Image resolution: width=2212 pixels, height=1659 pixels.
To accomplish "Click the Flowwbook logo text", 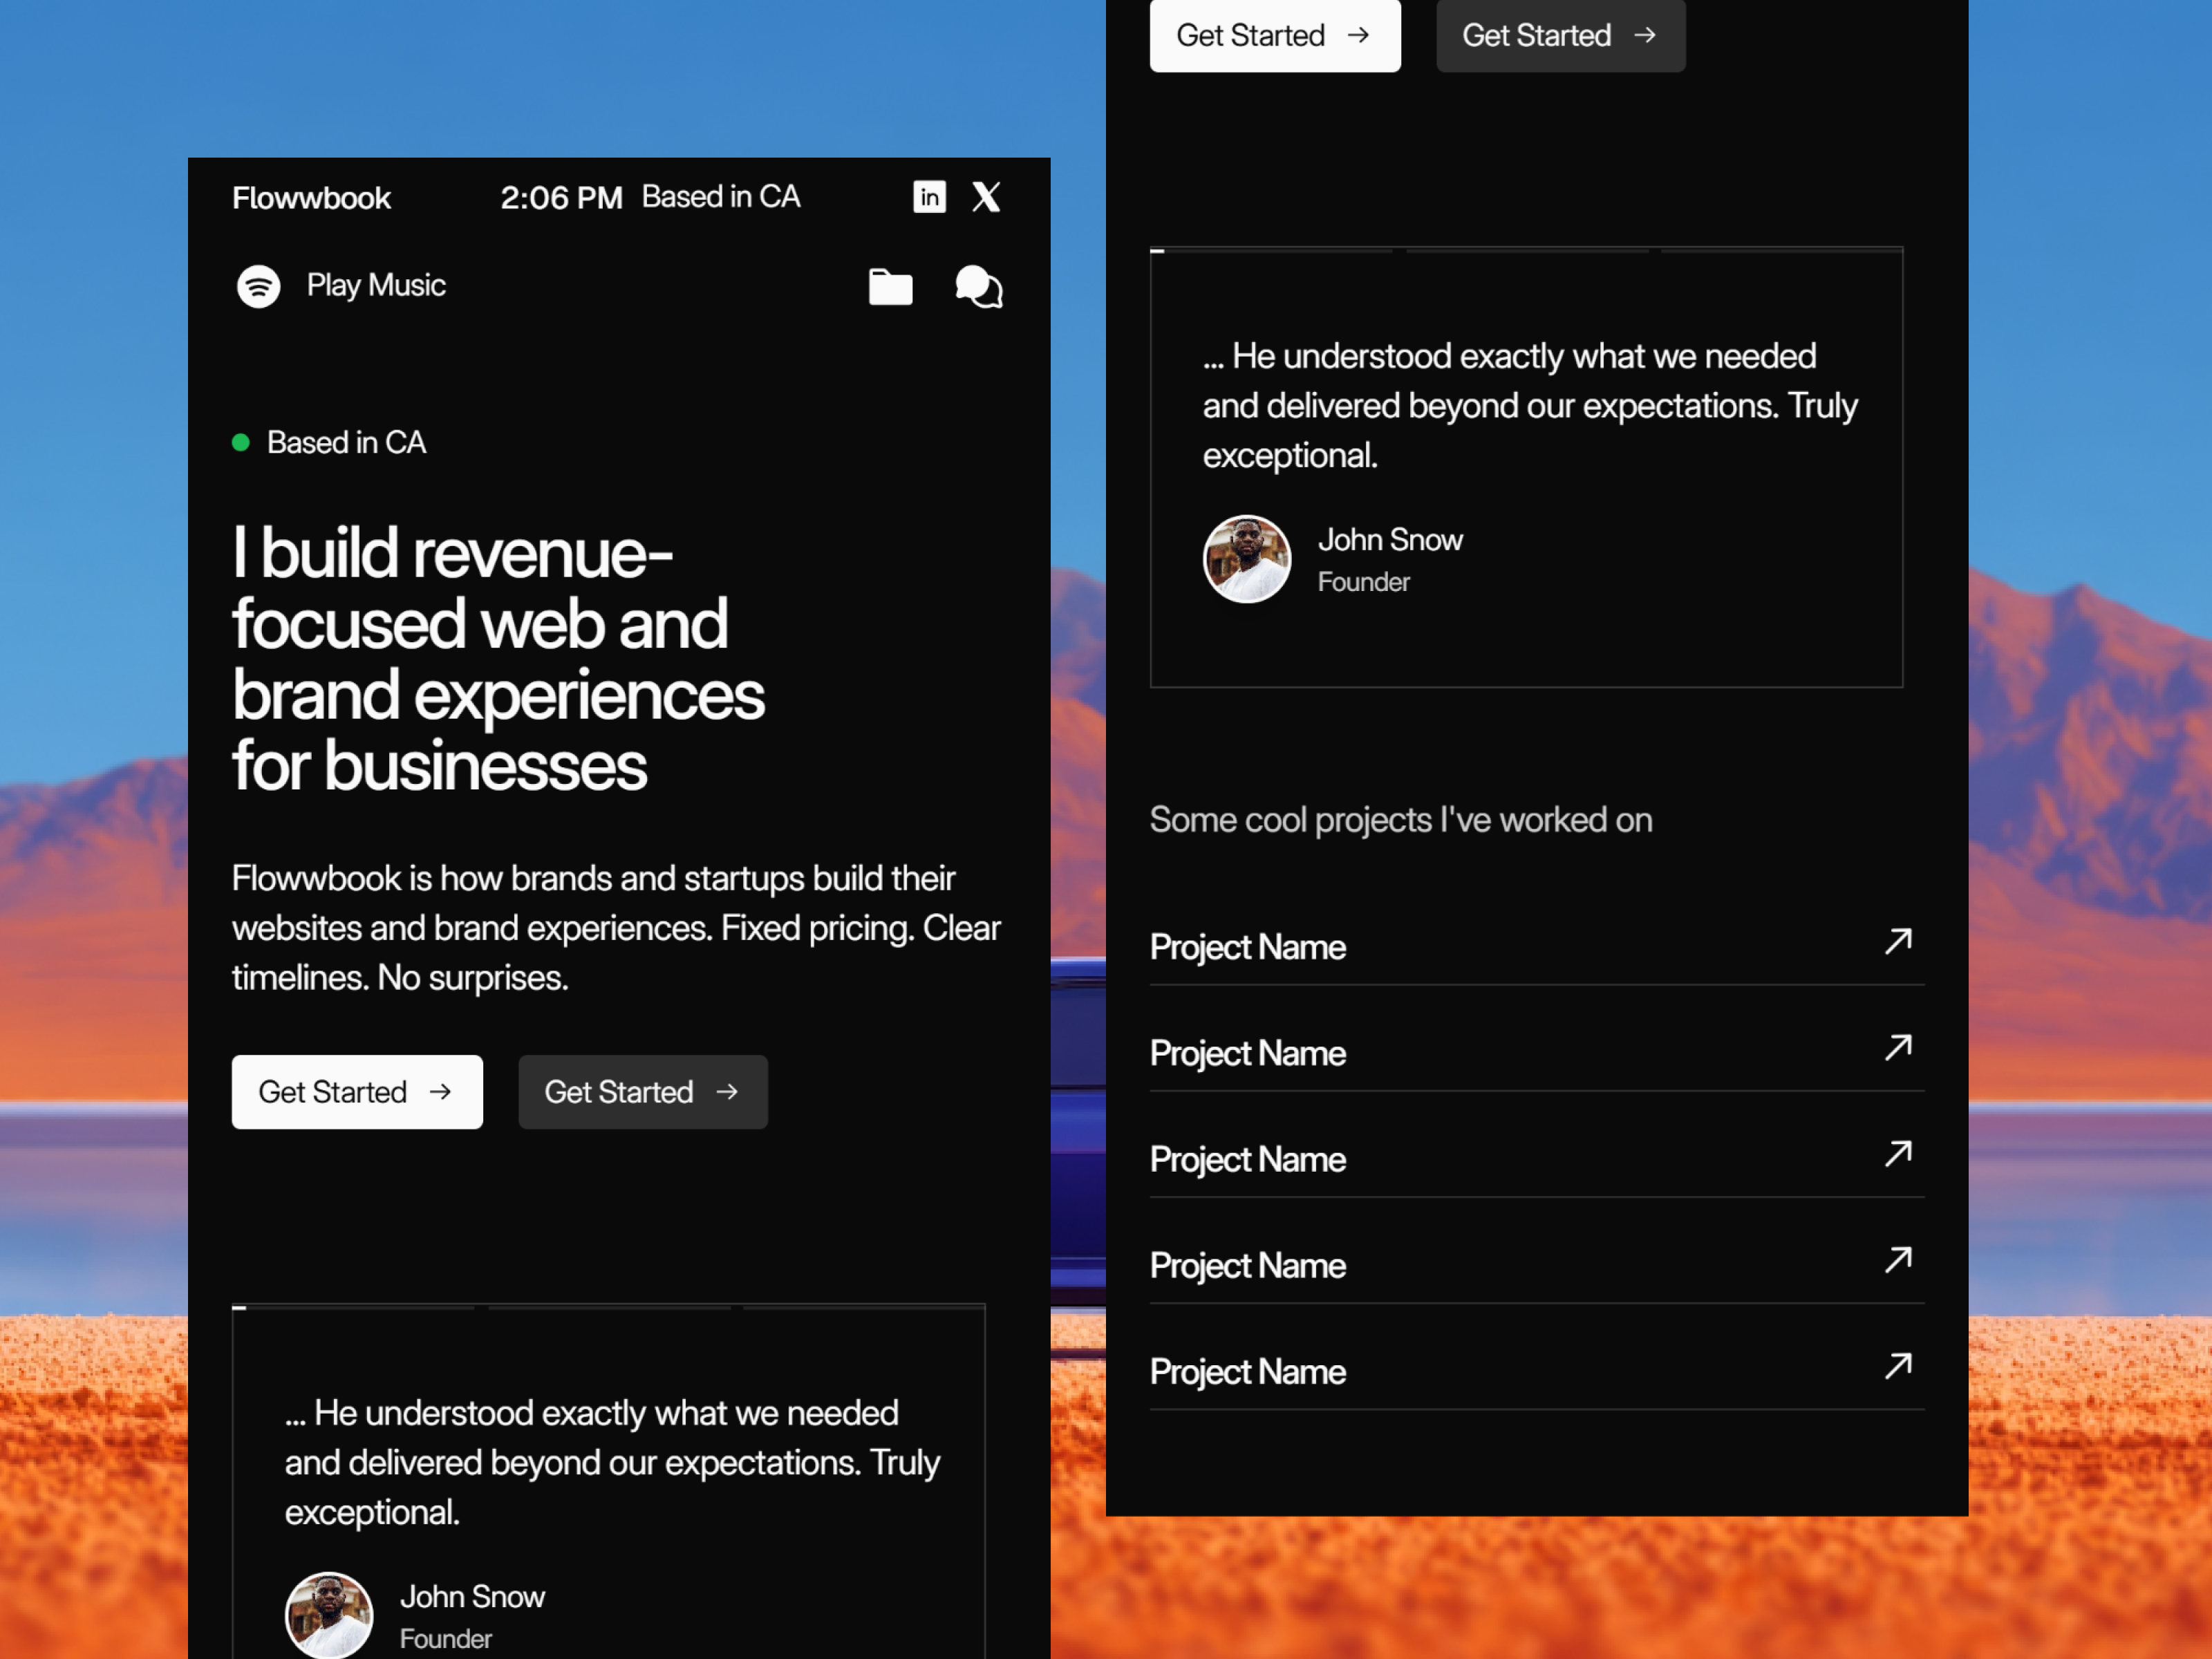I will tap(311, 198).
